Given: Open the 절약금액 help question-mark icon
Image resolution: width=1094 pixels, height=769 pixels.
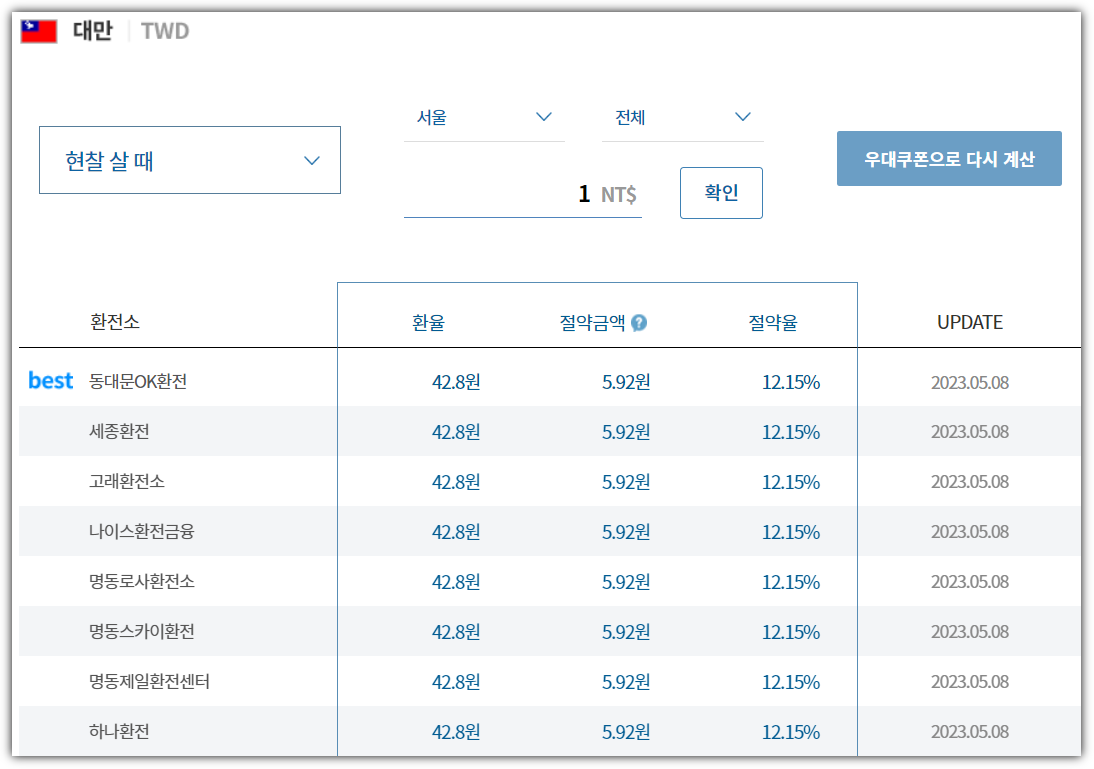Looking at the screenshot, I should click(639, 322).
